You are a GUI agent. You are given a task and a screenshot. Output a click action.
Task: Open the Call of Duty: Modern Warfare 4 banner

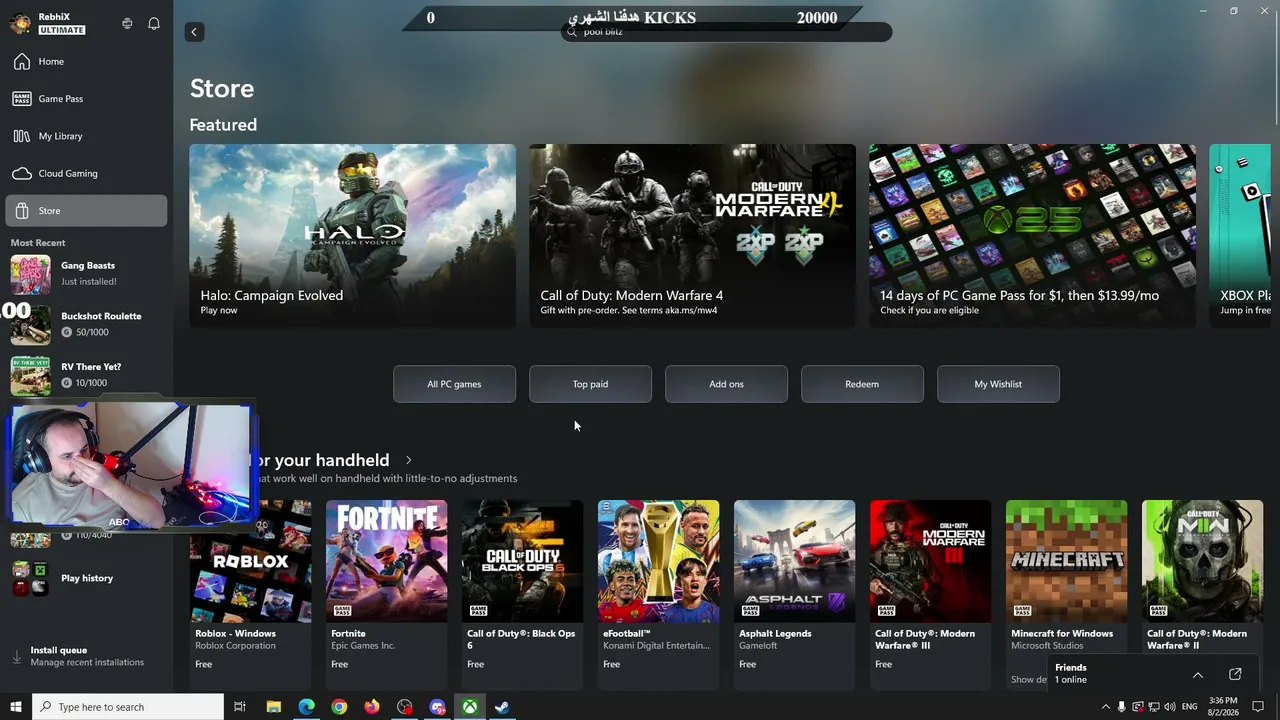click(x=692, y=235)
